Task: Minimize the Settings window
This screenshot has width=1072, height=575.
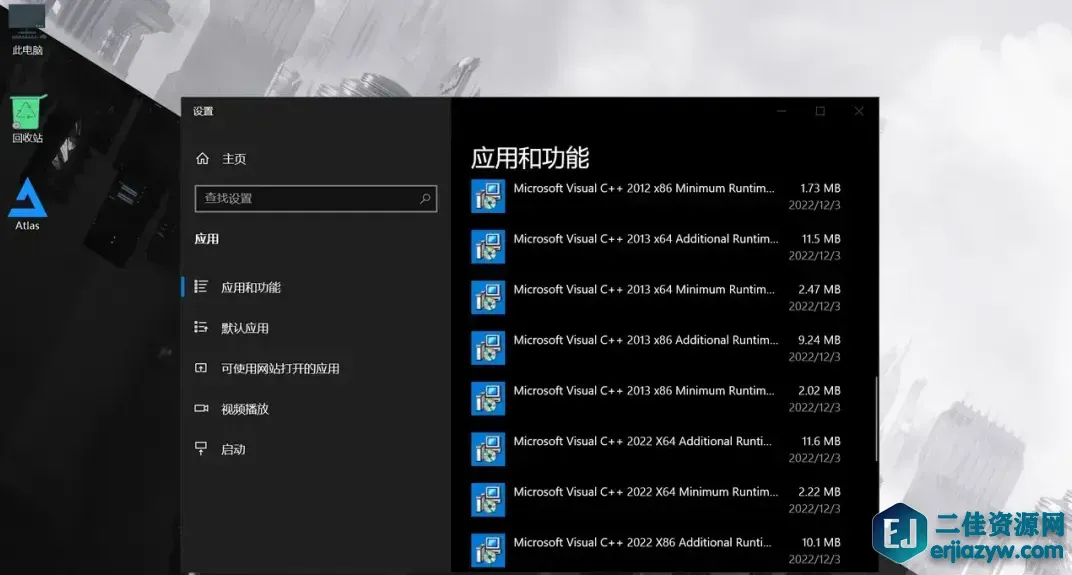Action: [781, 111]
